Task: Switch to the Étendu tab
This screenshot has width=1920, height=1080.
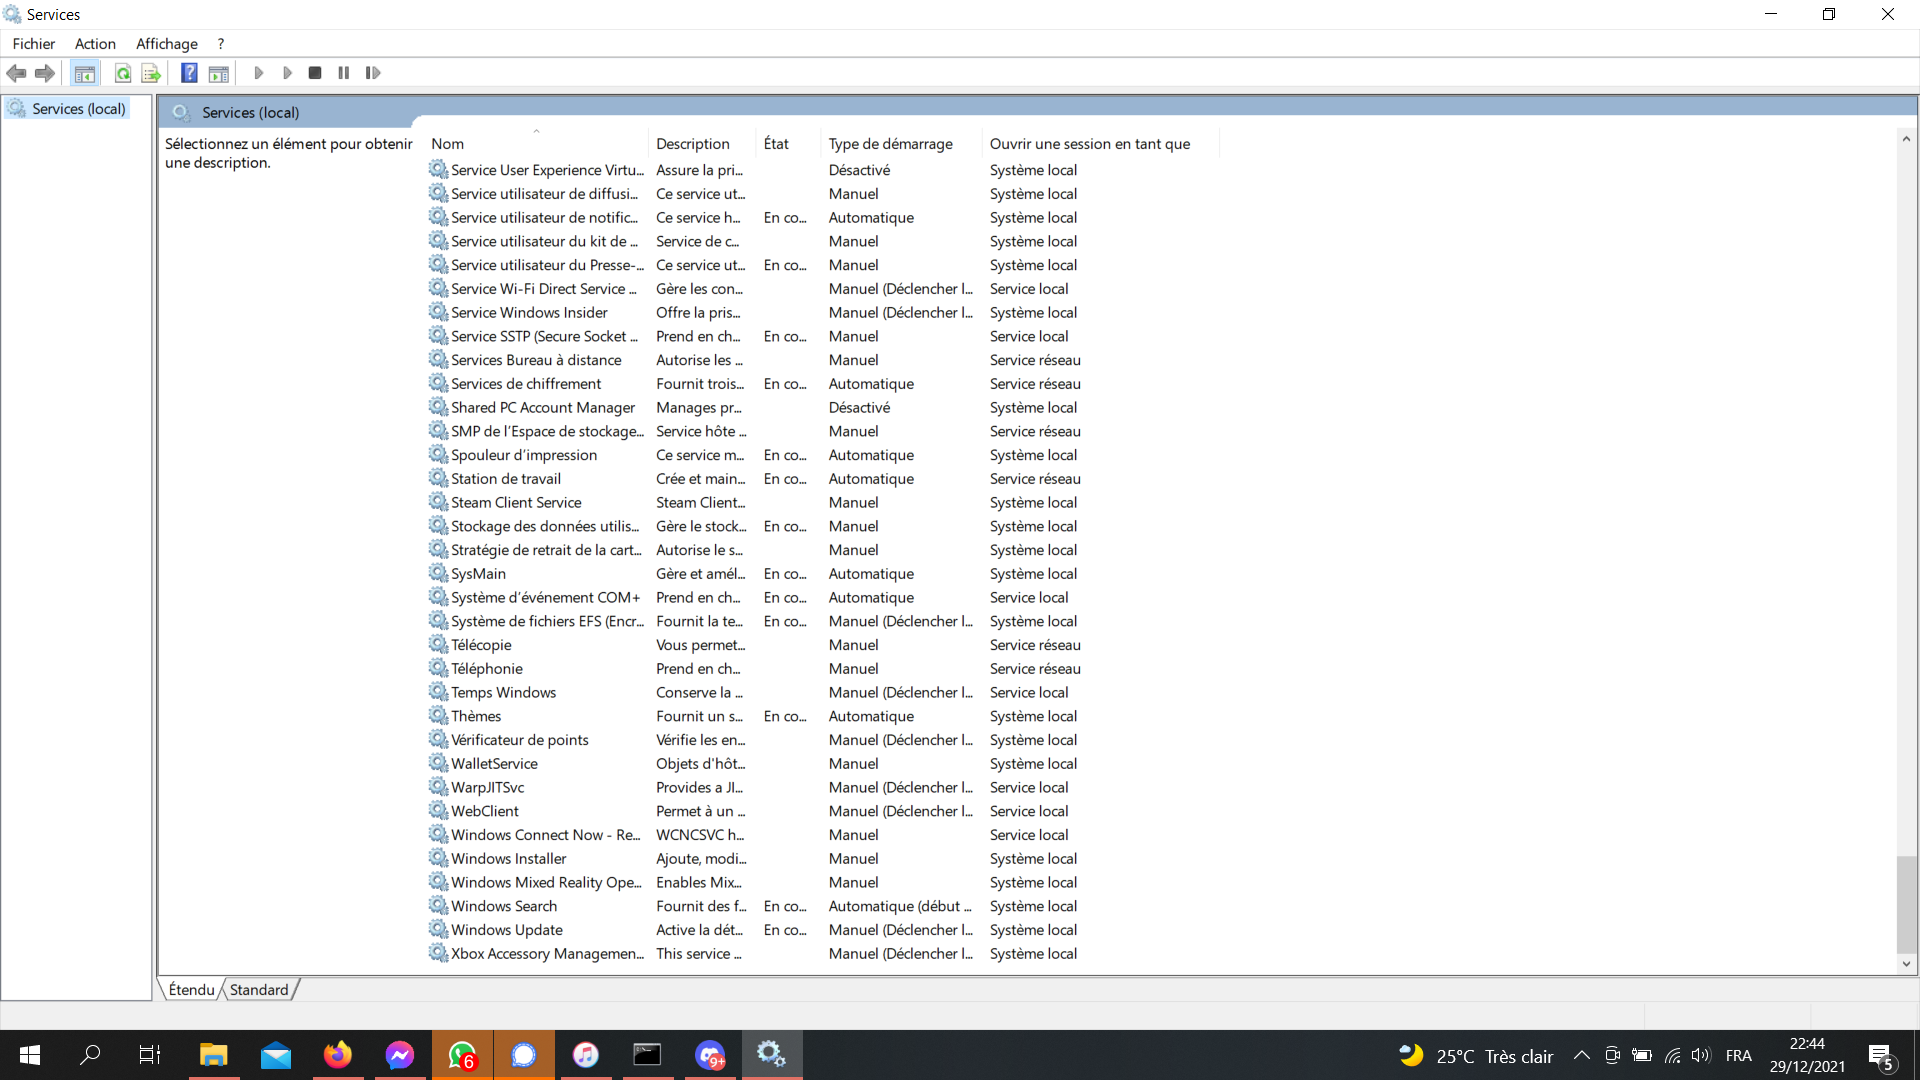Action: pyautogui.click(x=191, y=990)
